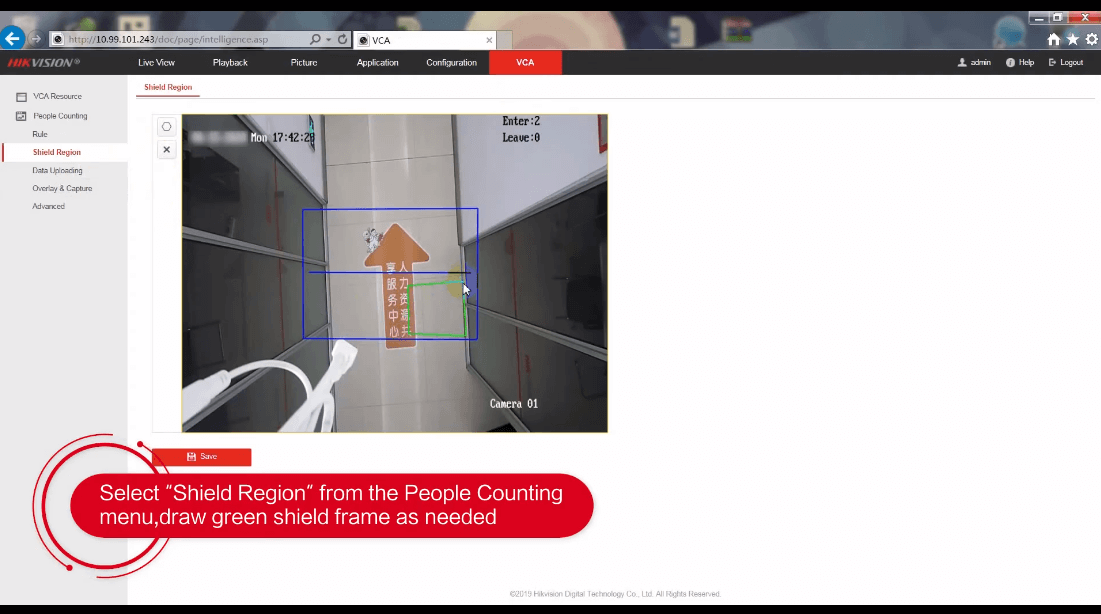
Task: Click the Logout link
Action: pyautogui.click(x=1066, y=63)
